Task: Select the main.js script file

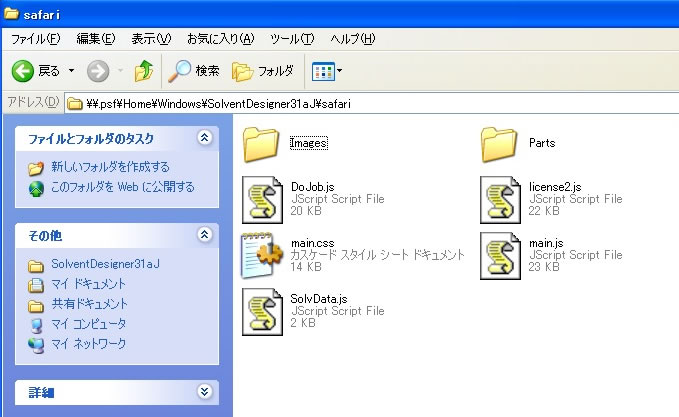Action: pyautogui.click(x=499, y=254)
